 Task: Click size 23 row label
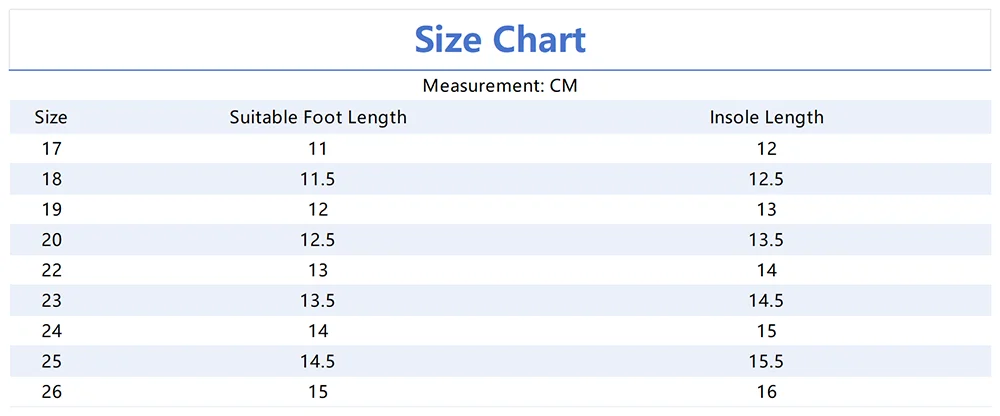(x=51, y=301)
